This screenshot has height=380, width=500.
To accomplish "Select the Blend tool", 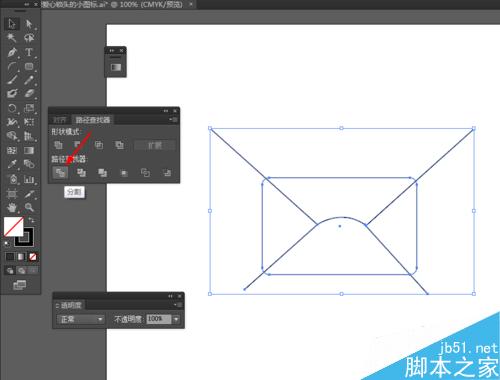I will point(29,164).
